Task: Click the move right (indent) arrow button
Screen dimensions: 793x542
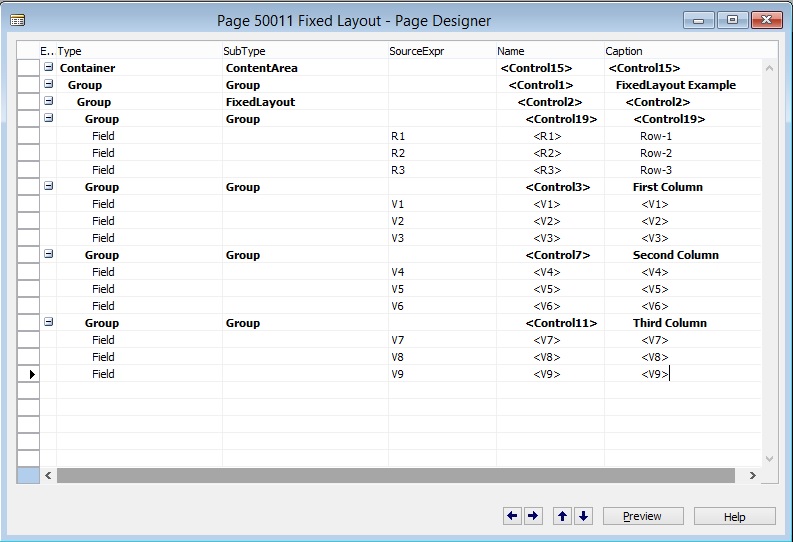Action: pyautogui.click(x=533, y=516)
